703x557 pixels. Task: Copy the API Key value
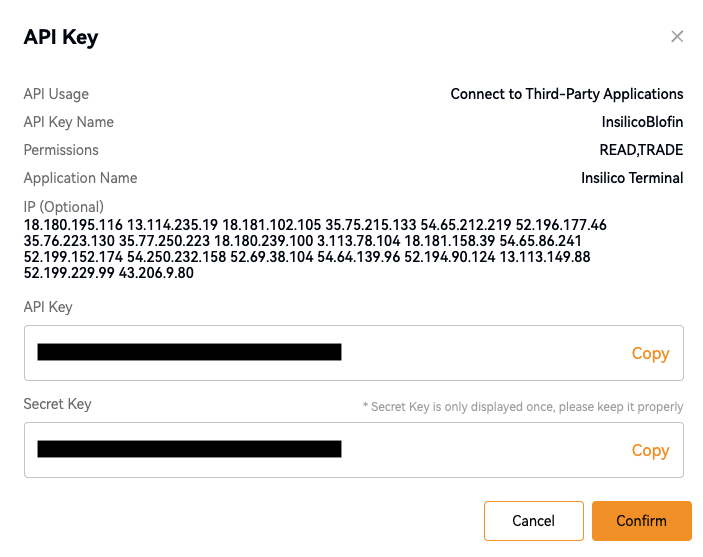pos(650,353)
